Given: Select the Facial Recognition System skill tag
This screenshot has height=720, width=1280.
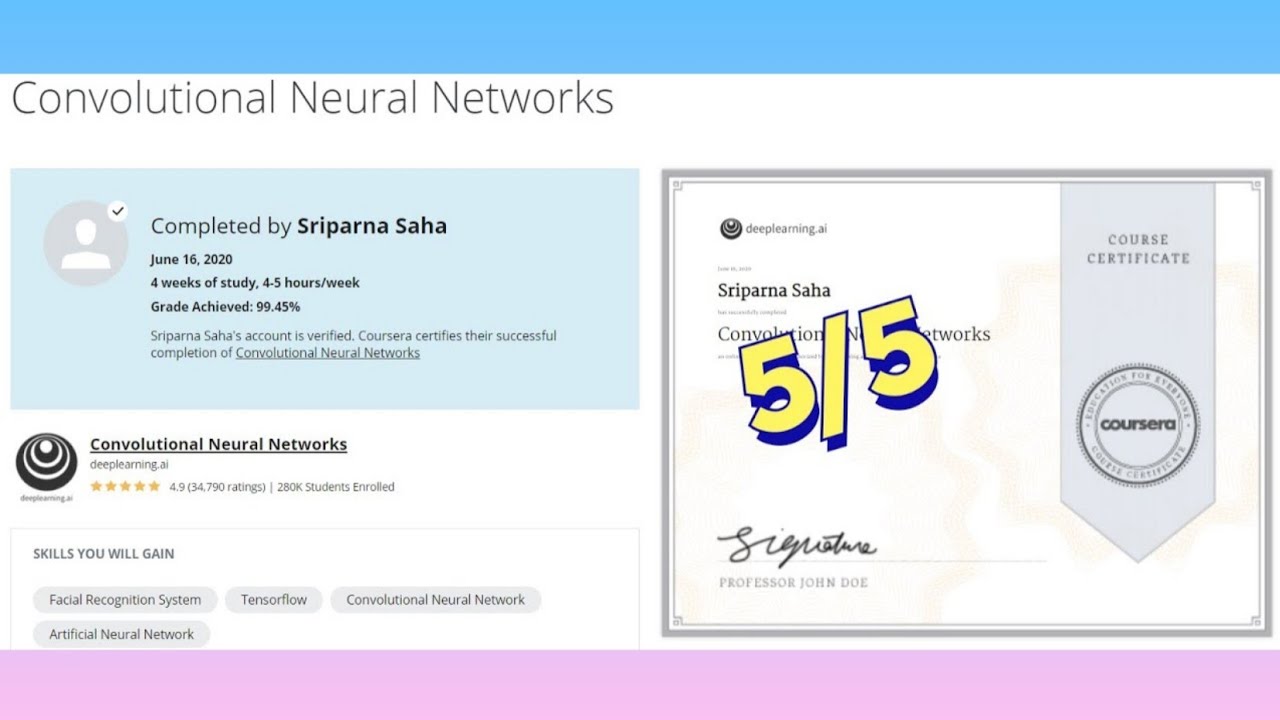Looking at the screenshot, I should click(125, 600).
